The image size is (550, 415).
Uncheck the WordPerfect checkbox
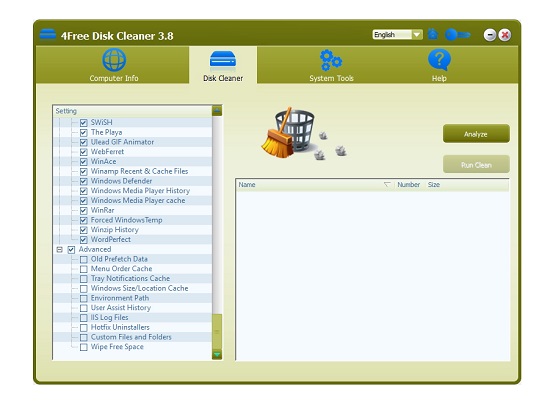[x=83, y=240]
